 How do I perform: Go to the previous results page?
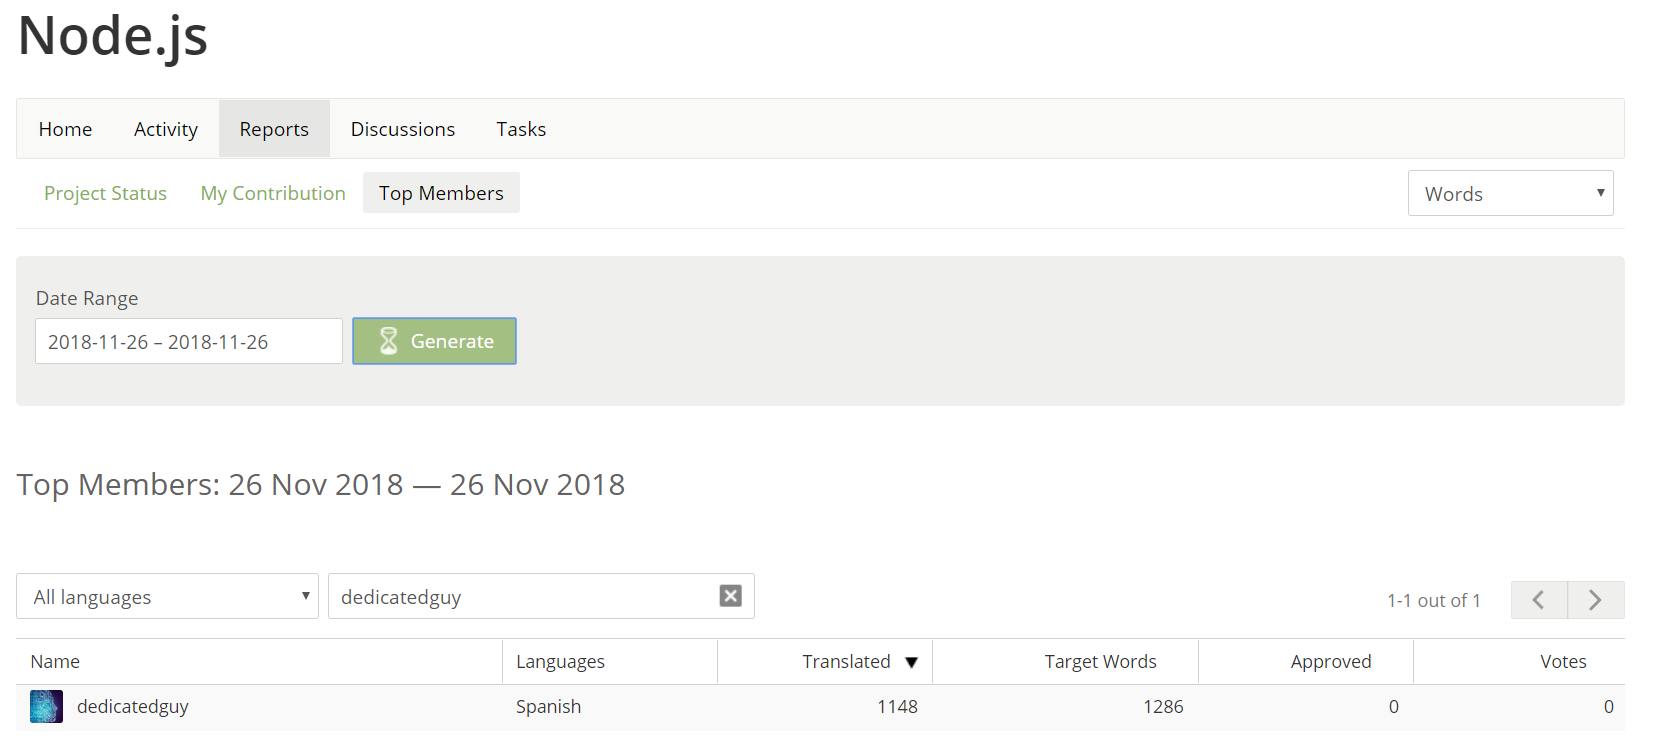pos(1539,600)
